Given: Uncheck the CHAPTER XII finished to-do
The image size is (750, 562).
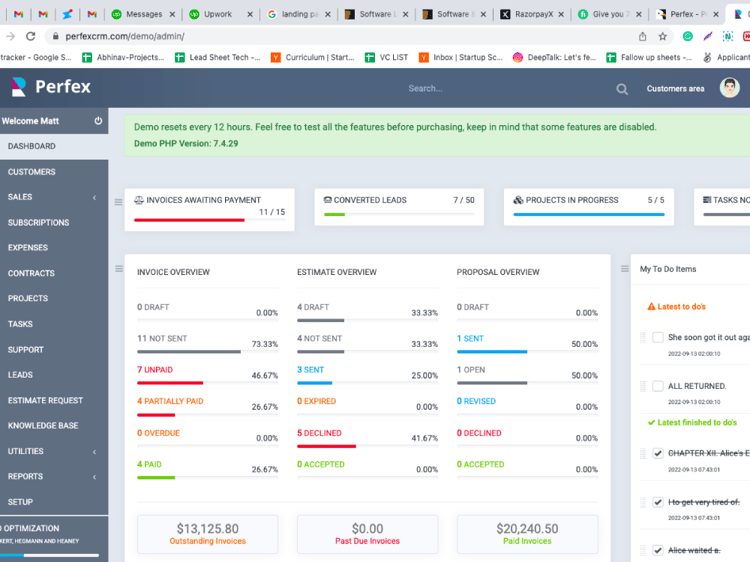Looking at the screenshot, I should coord(658,453).
